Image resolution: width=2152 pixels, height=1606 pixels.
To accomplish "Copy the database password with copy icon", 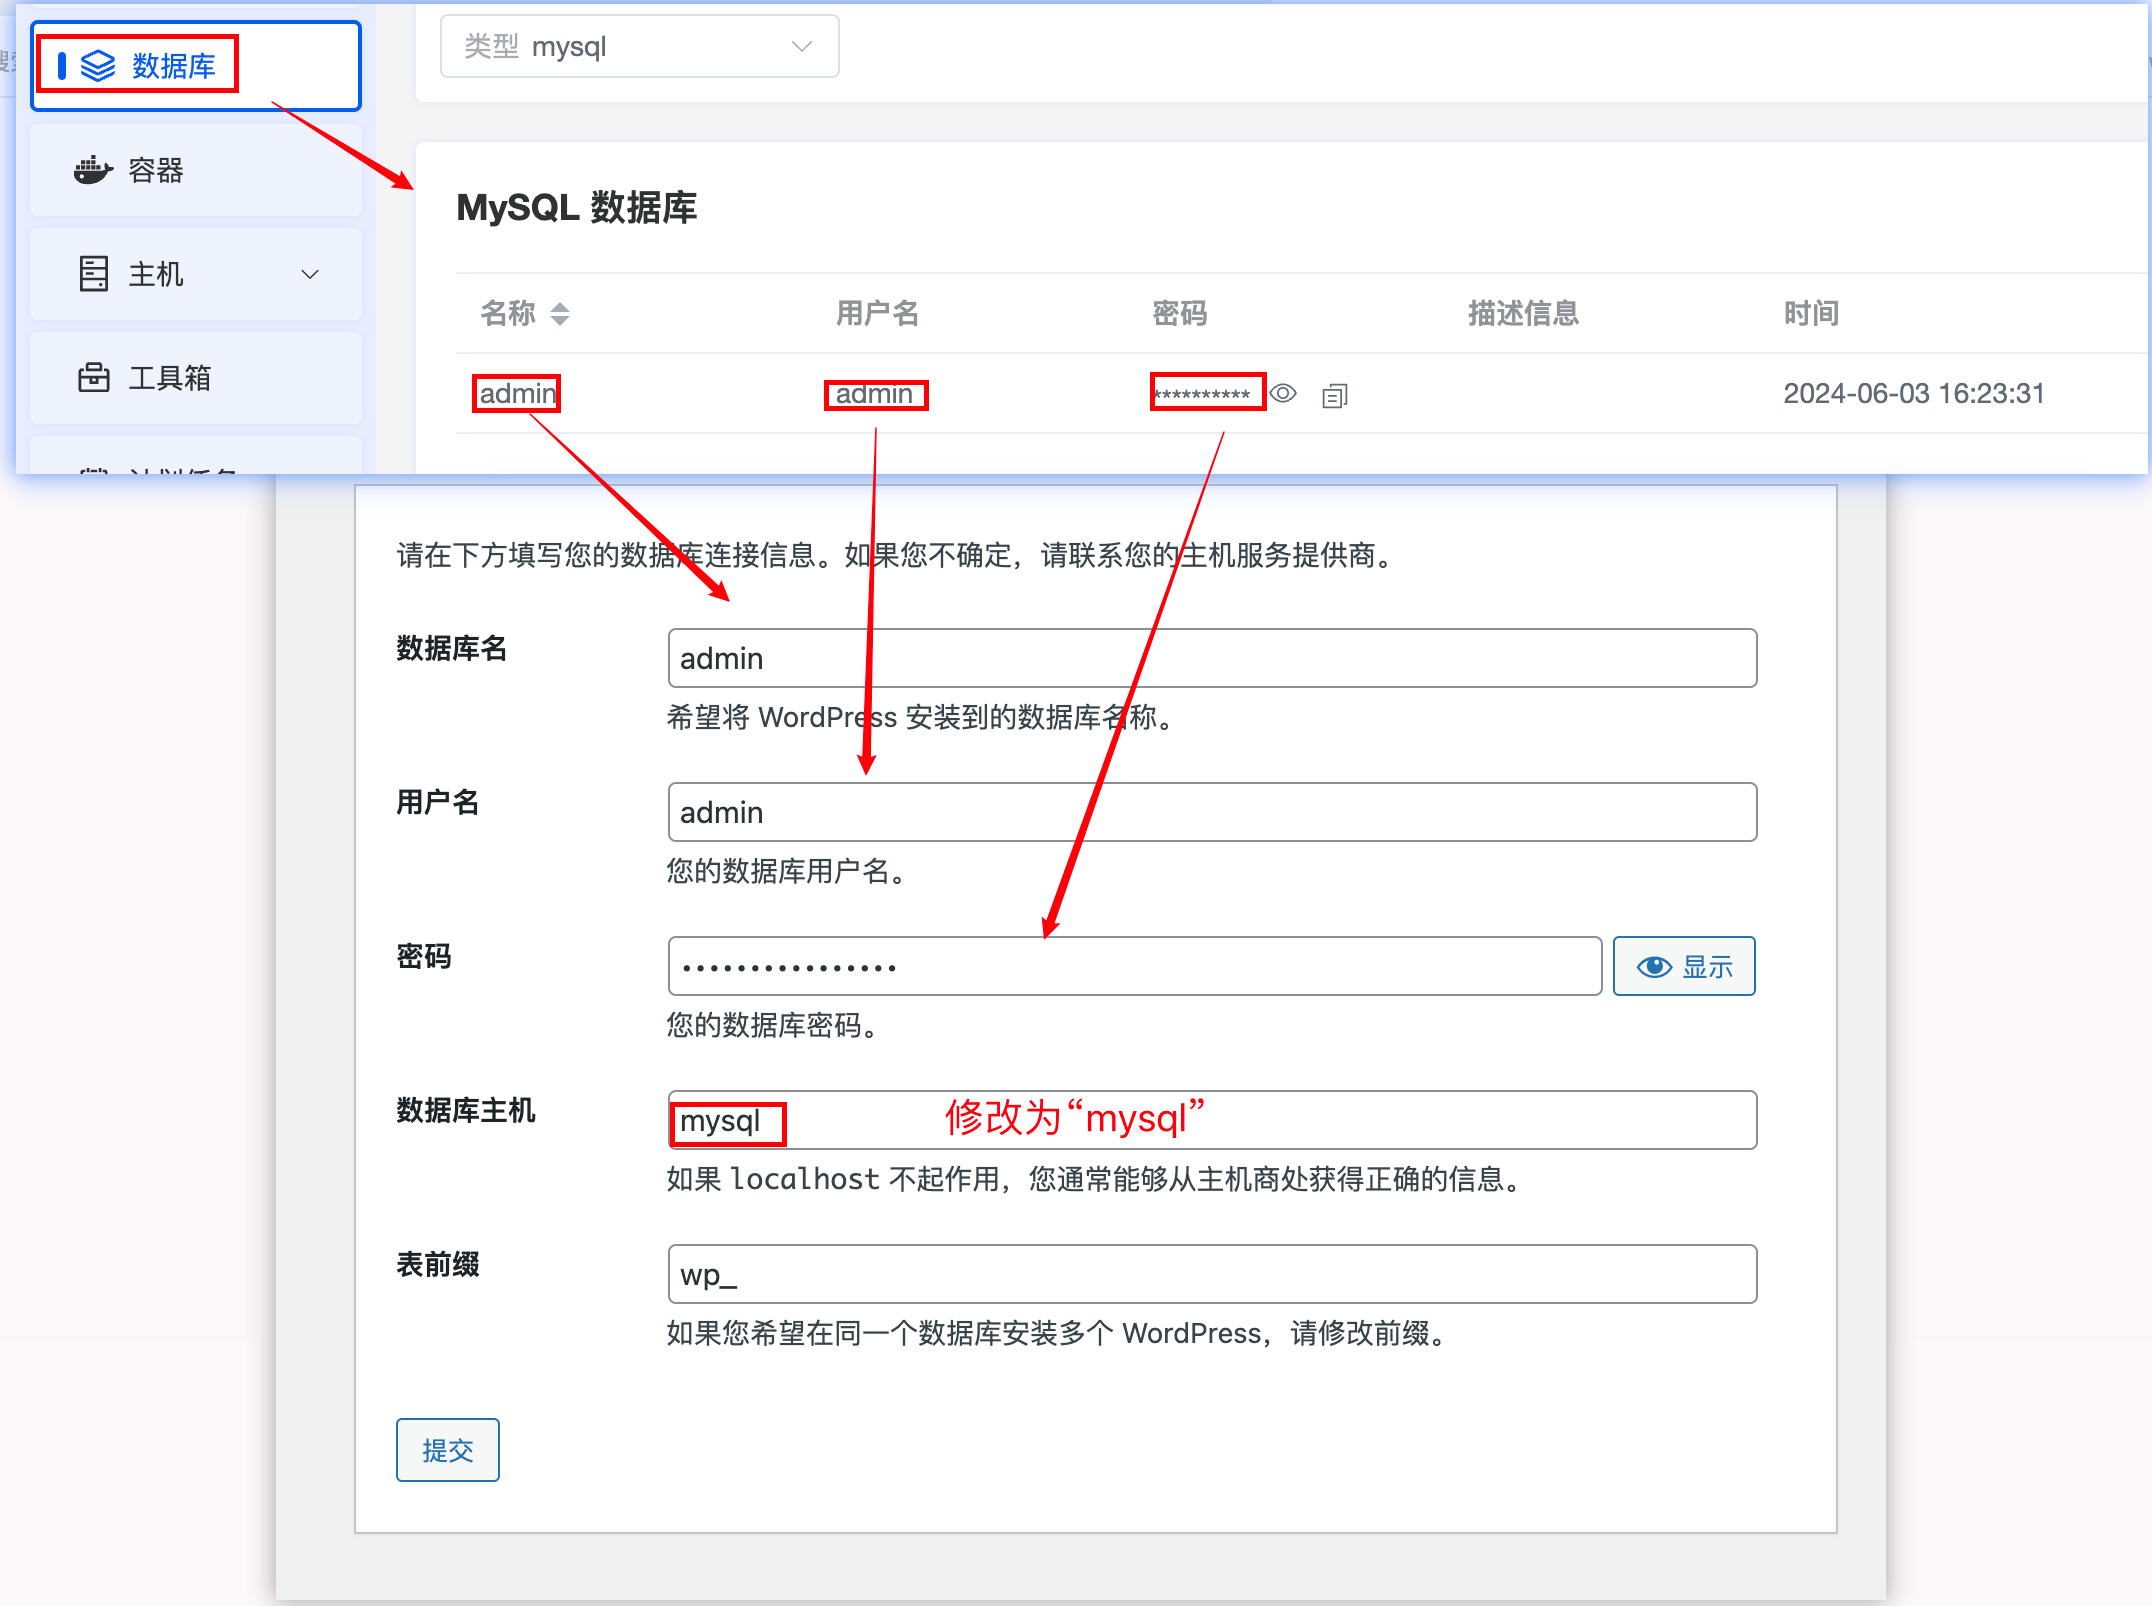I will coord(1335,396).
